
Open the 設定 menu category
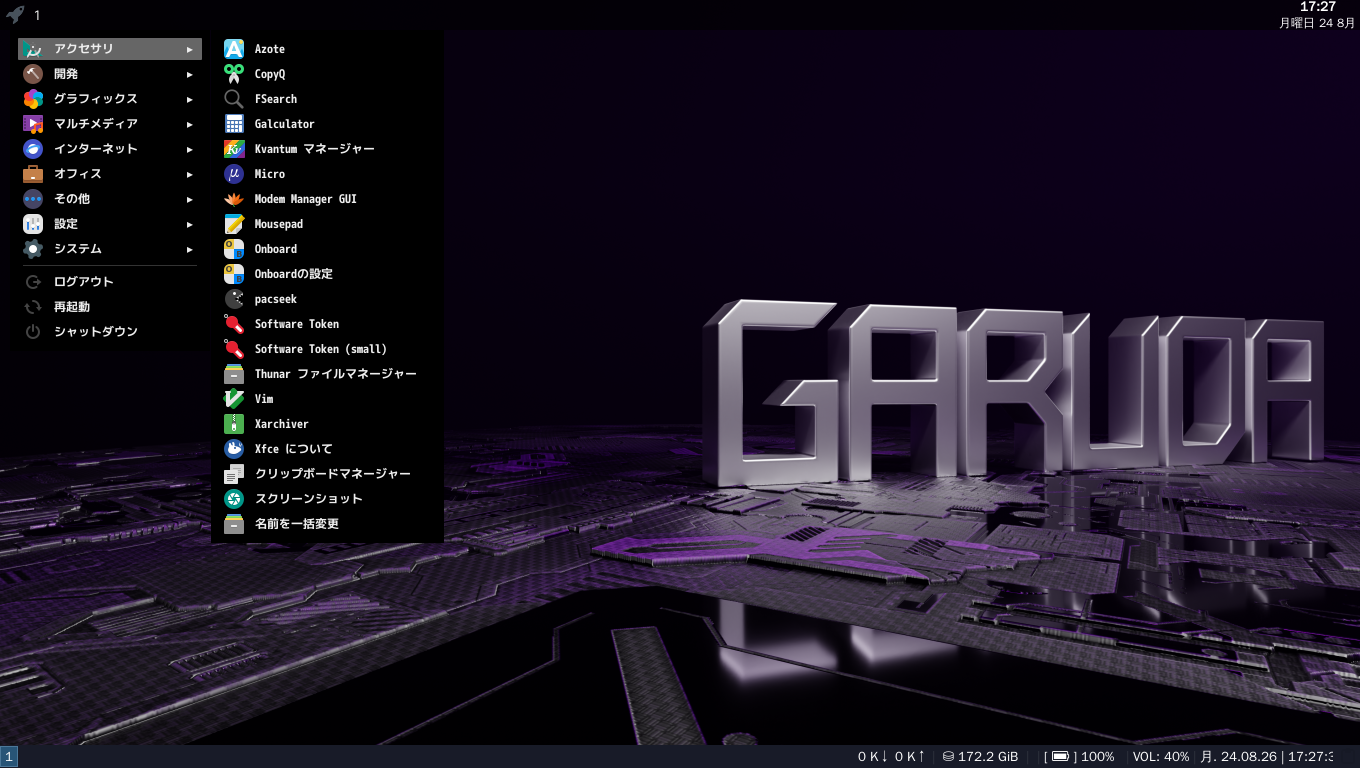coord(110,224)
